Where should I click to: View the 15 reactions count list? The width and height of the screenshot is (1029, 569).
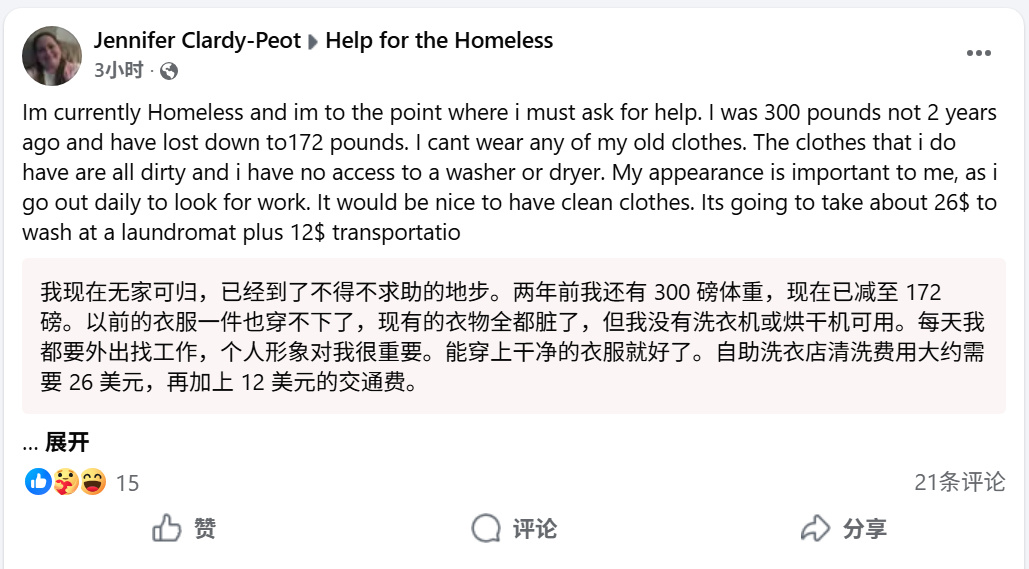click(x=127, y=484)
